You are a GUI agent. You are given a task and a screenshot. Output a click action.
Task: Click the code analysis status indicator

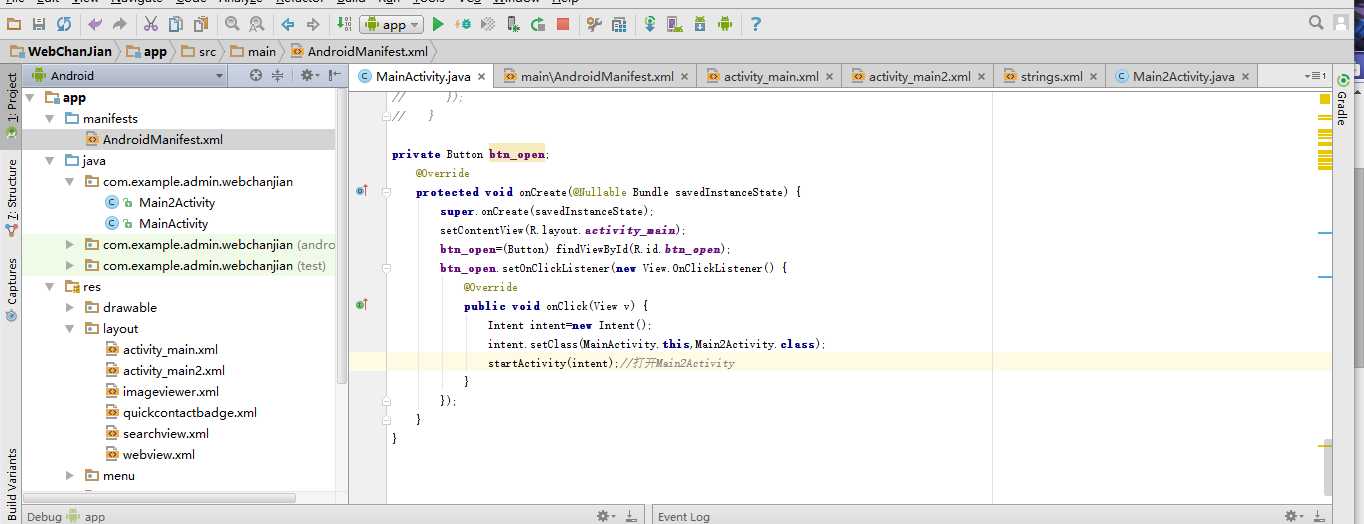[1326, 97]
